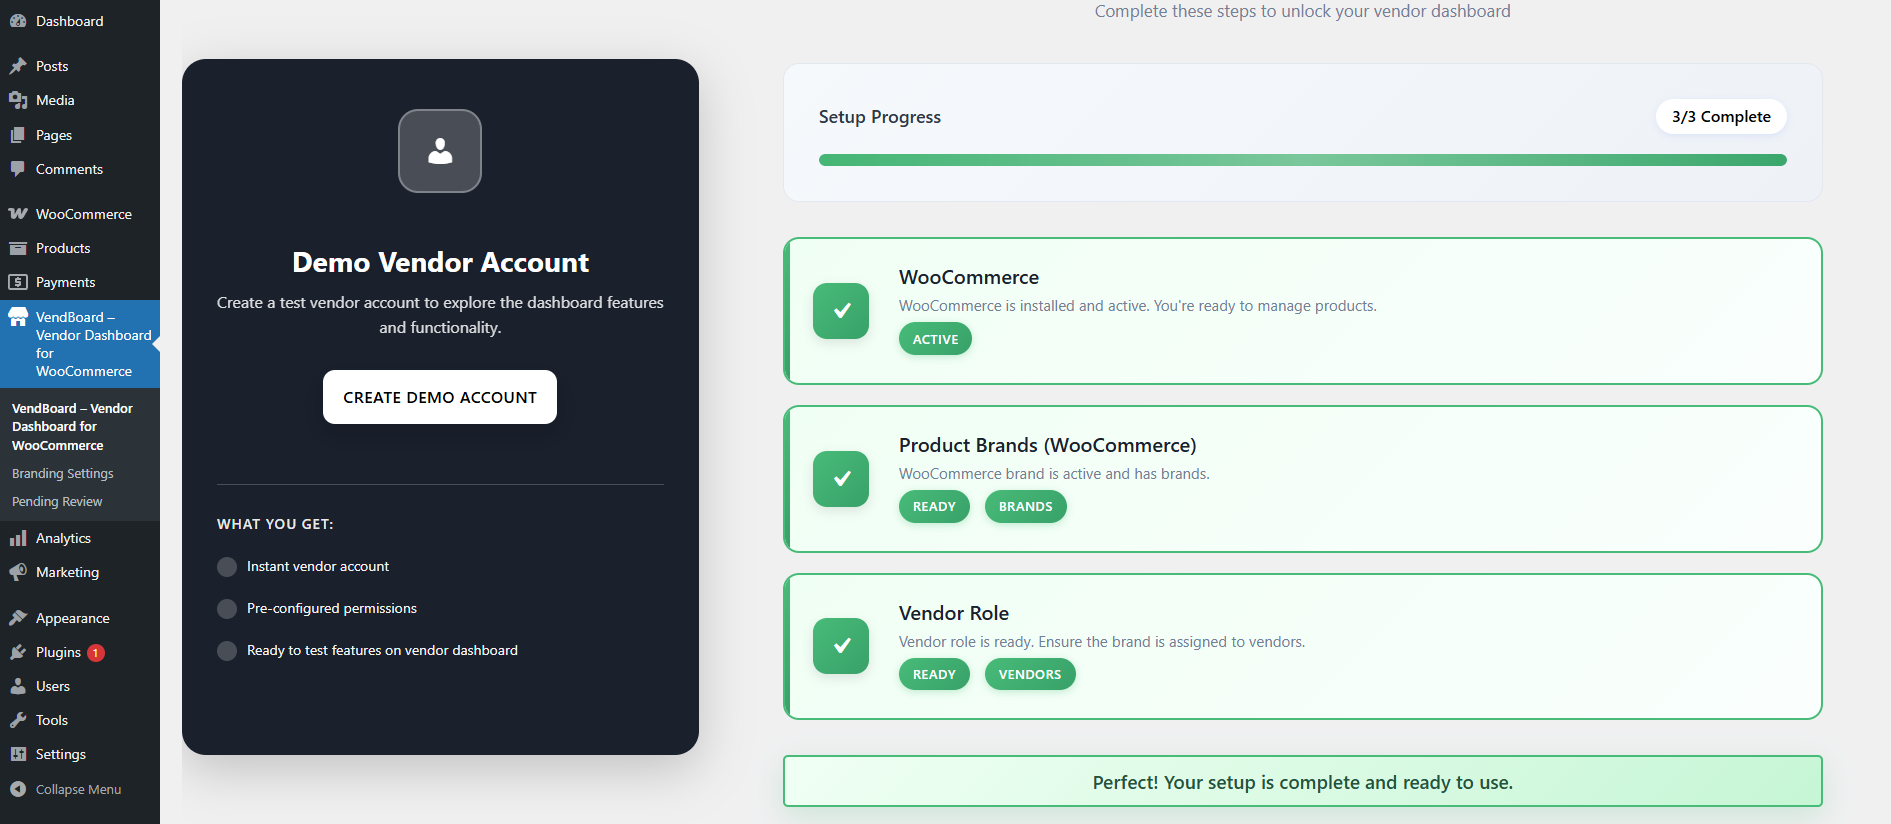1891x824 pixels.
Task: Collapse the admin sidebar menu
Action: [x=80, y=789]
